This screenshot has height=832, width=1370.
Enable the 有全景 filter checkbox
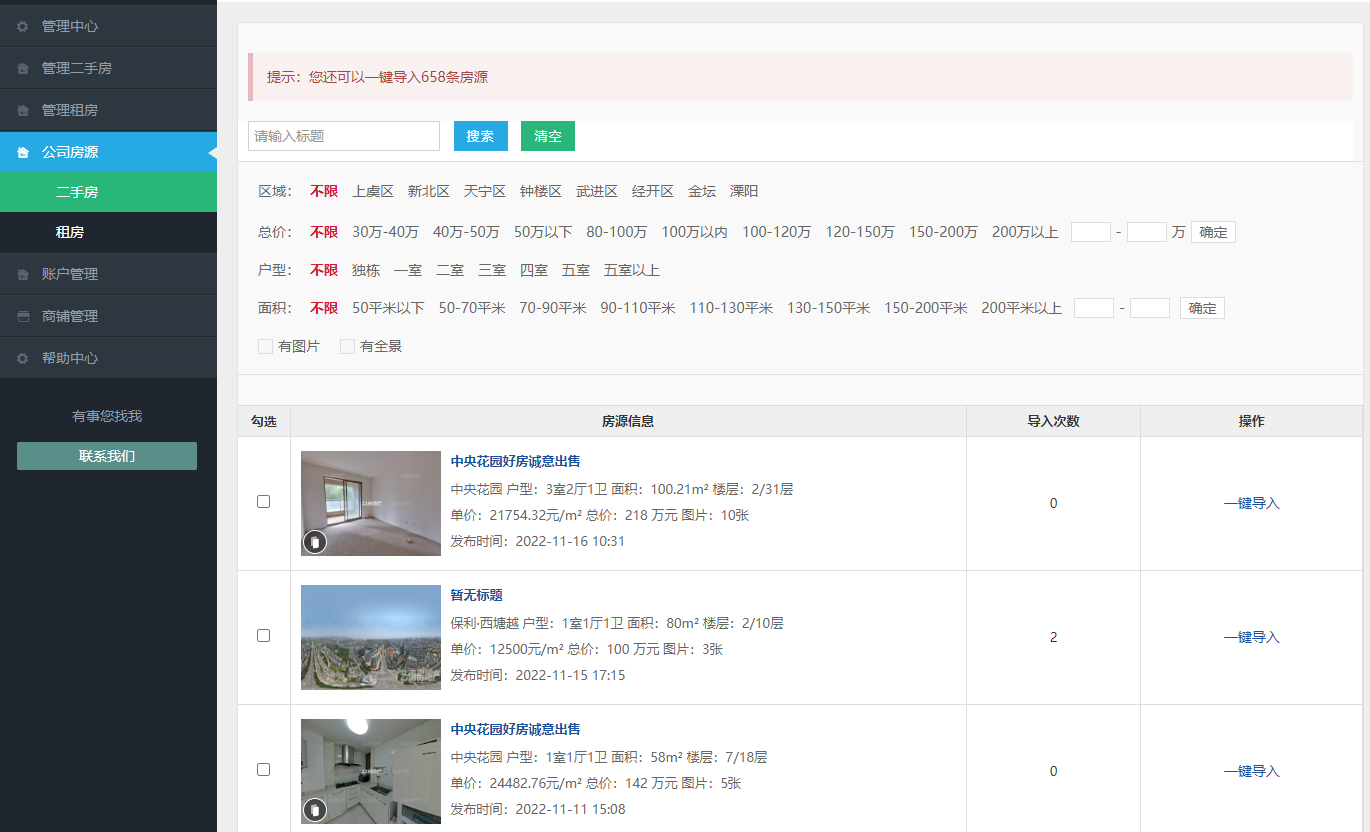(347, 346)
